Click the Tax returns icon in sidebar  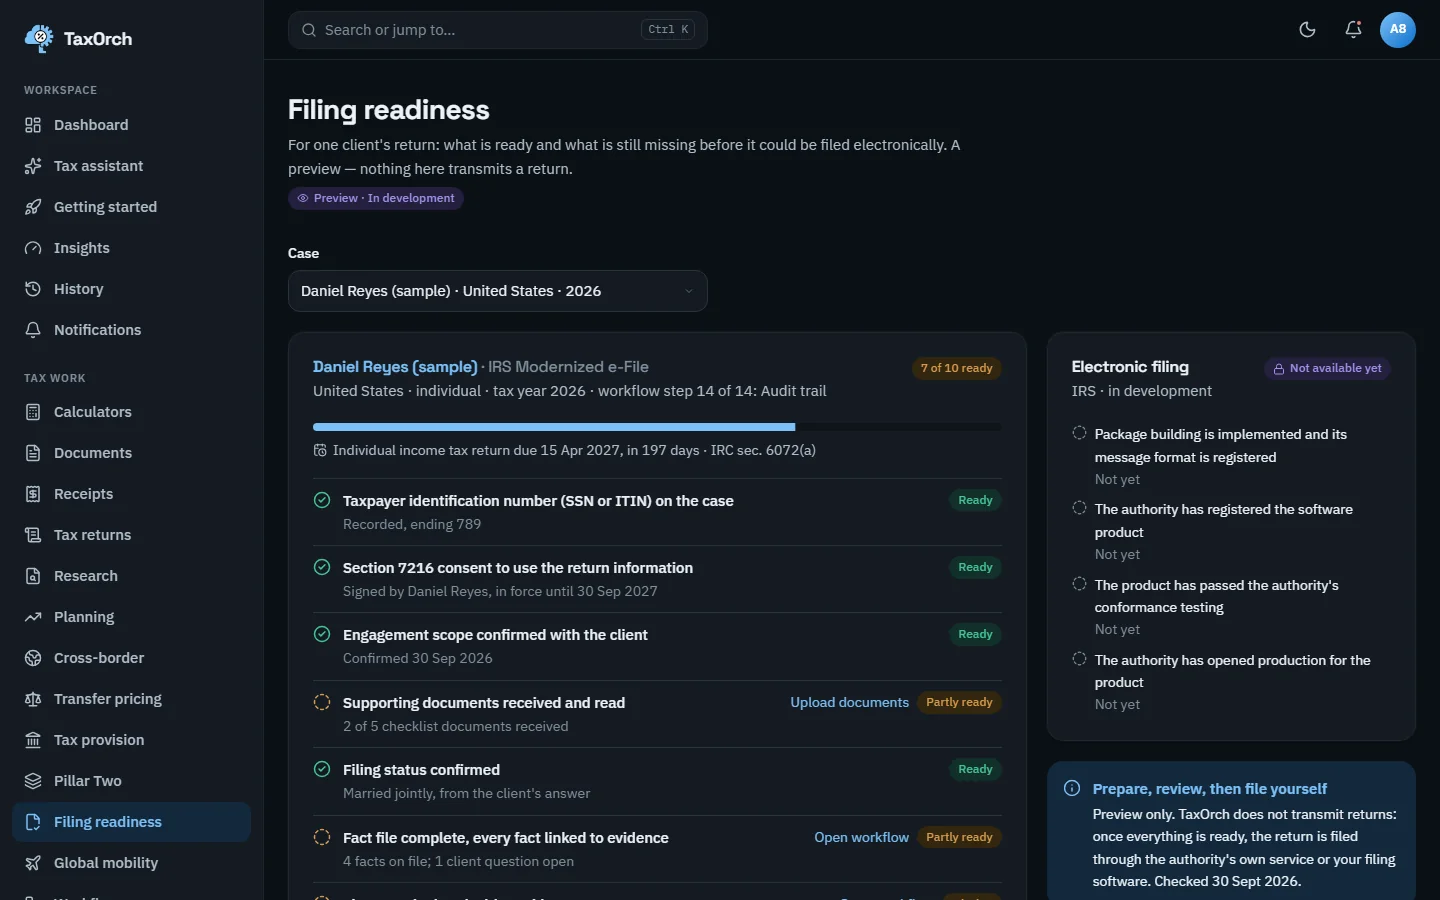click(x=33, y=535)
